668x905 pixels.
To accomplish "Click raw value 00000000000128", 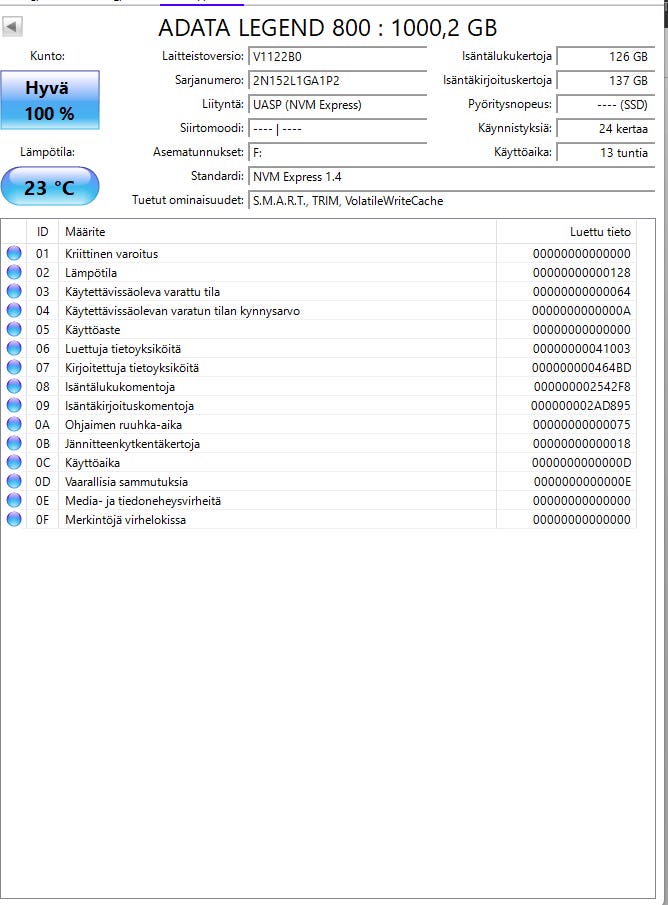I will pyautogui.click(x=581, y=272).
